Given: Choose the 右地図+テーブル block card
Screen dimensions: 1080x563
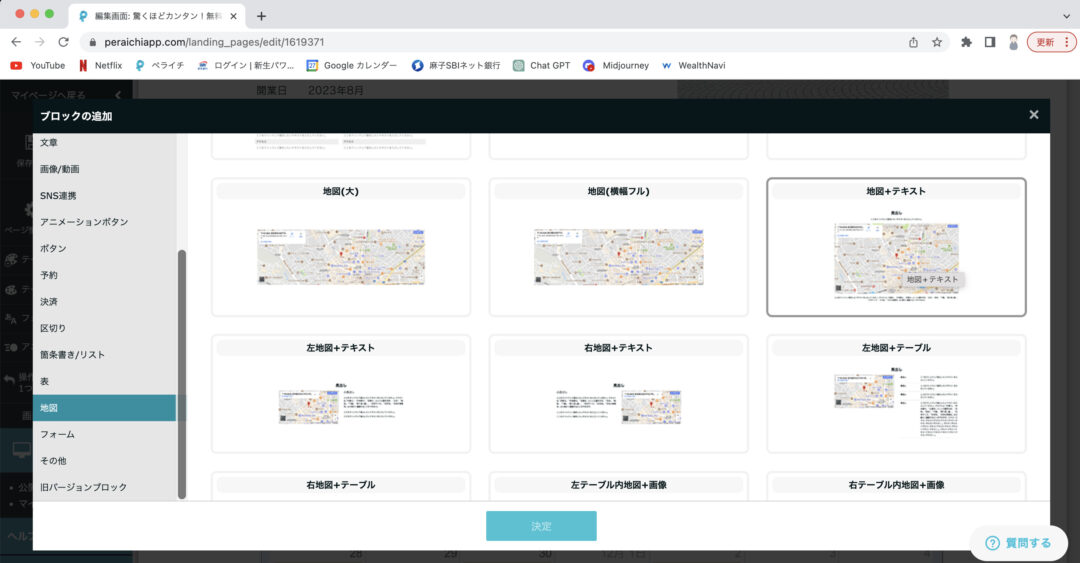Looking at the screenshot, I should [x=341, y=486].
